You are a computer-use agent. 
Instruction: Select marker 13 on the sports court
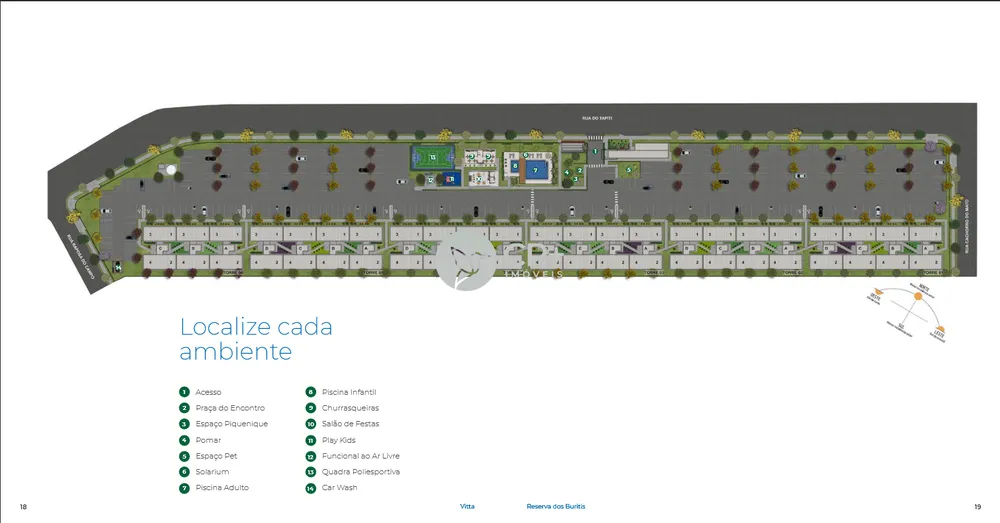[x=433, y=157]
